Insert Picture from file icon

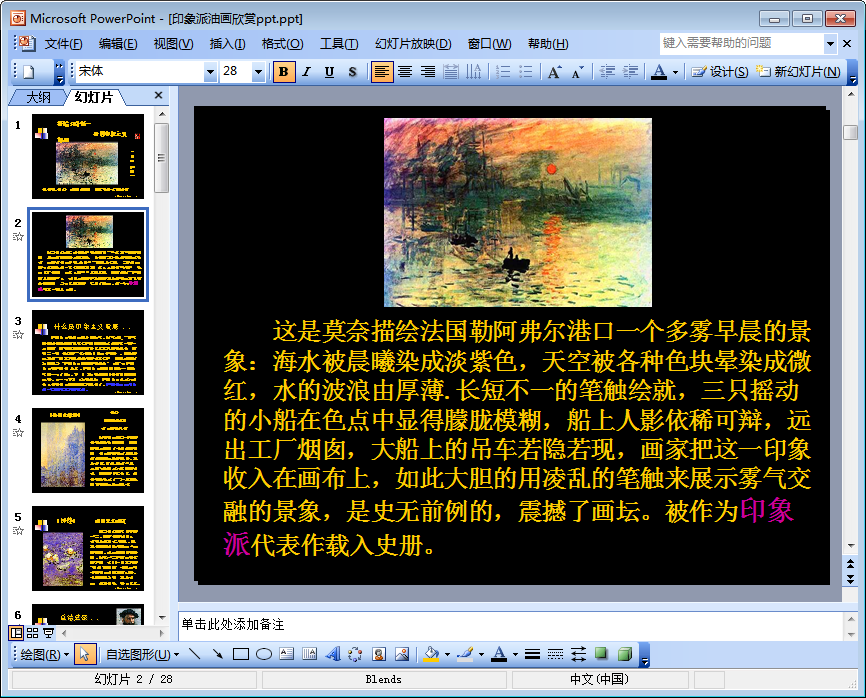click(402, 654)
